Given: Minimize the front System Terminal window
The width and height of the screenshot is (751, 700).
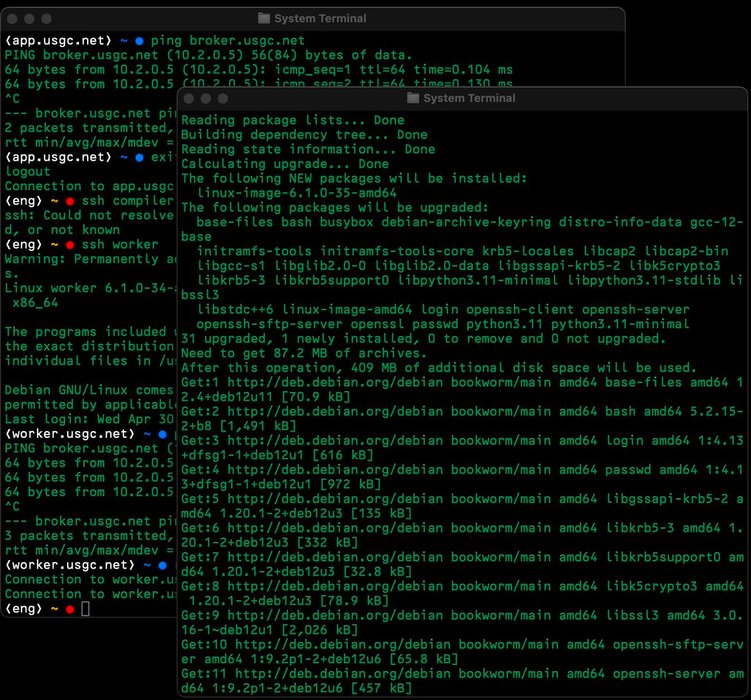Looking at the screenshot, I should point(206,99).
